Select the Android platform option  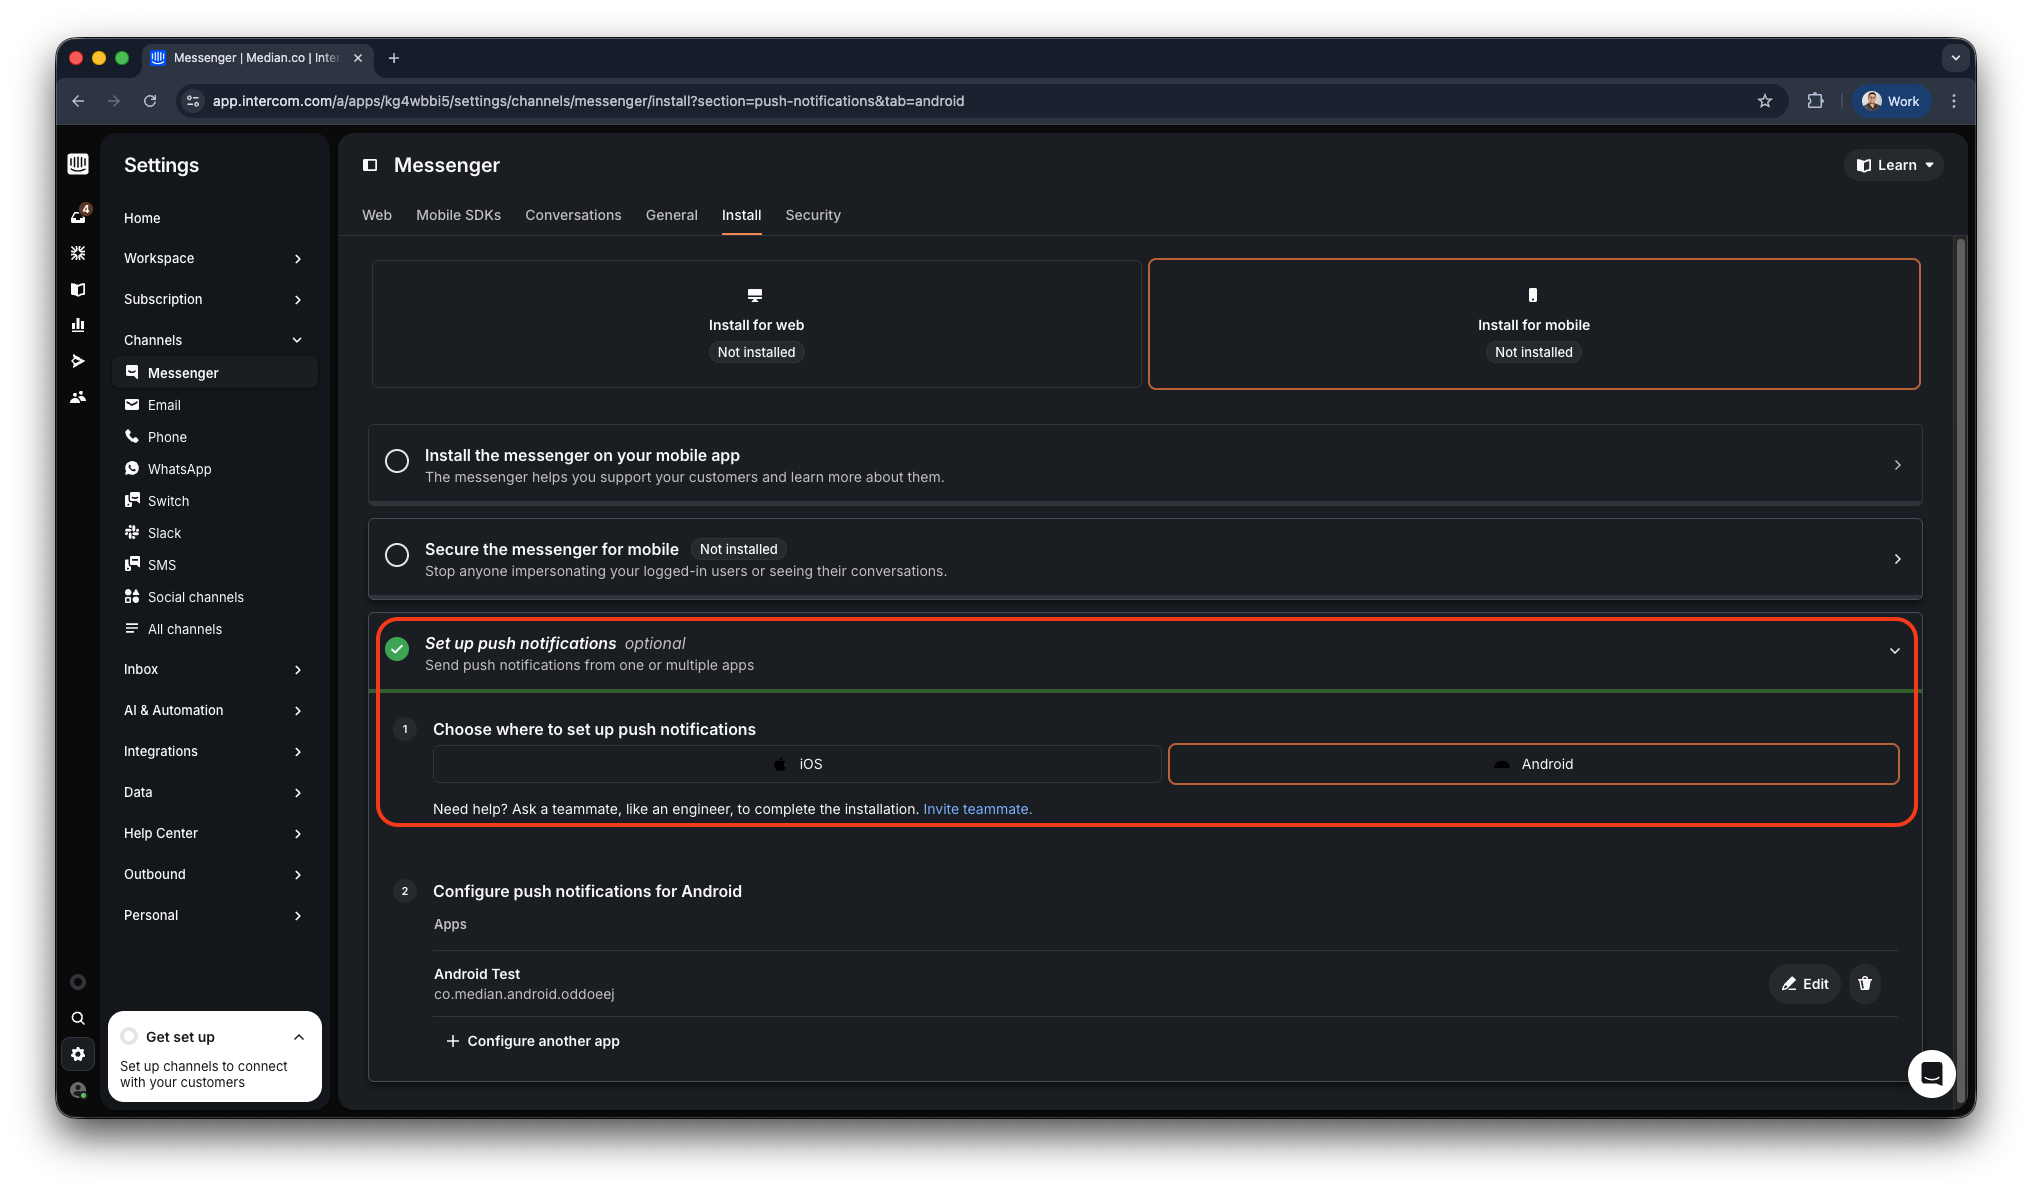point(1533,764)
